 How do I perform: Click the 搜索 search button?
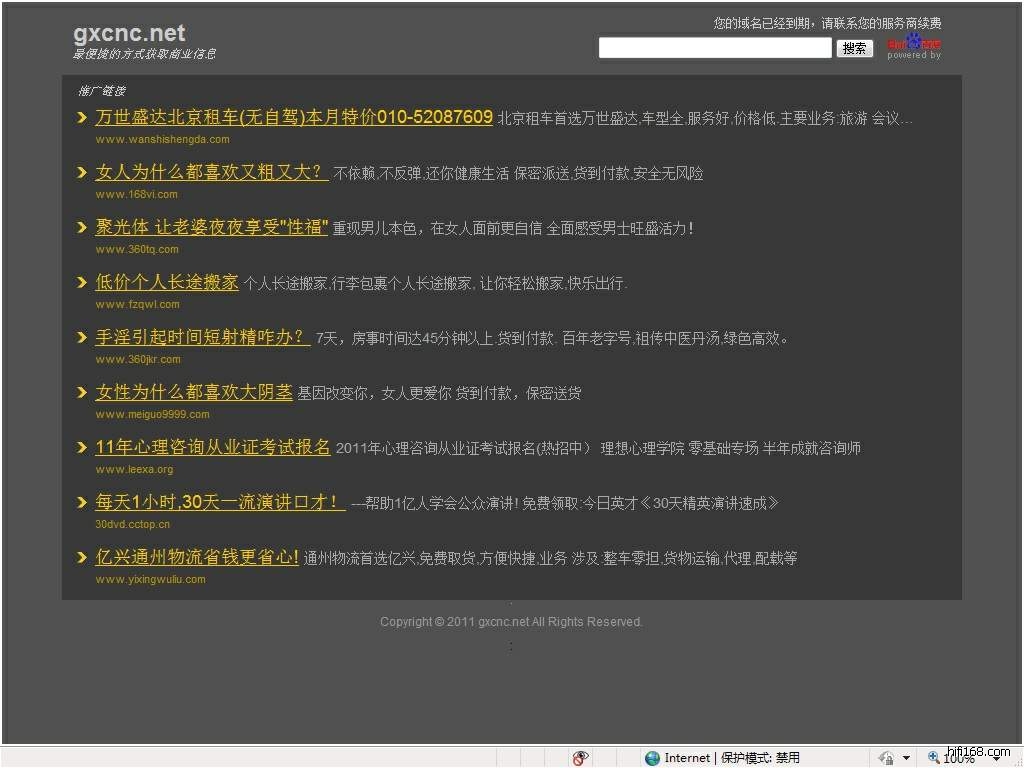point(854,48)
